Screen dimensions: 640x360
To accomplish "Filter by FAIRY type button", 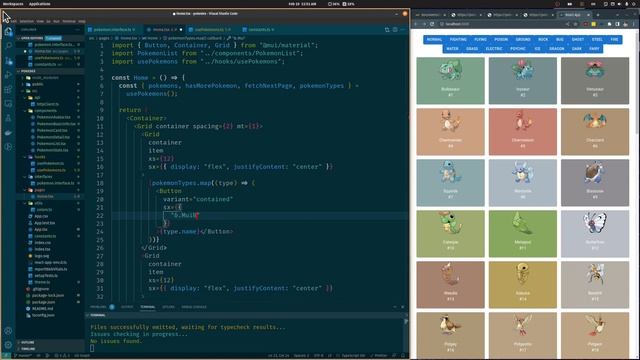I will coord(594,49).
